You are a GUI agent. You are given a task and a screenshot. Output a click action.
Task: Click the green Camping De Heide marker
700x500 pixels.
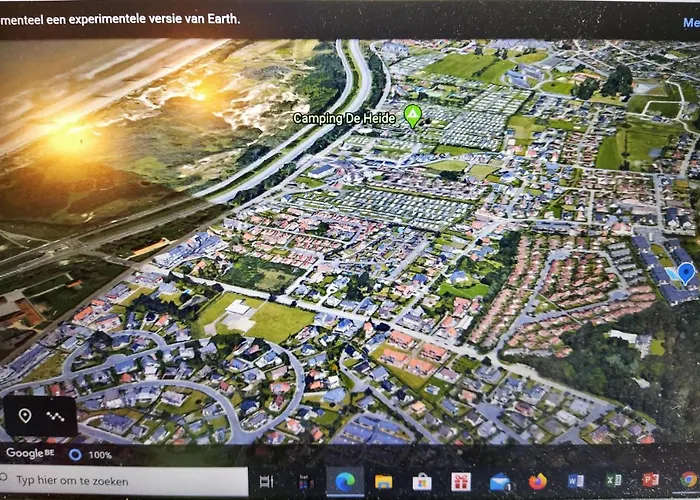412,116
